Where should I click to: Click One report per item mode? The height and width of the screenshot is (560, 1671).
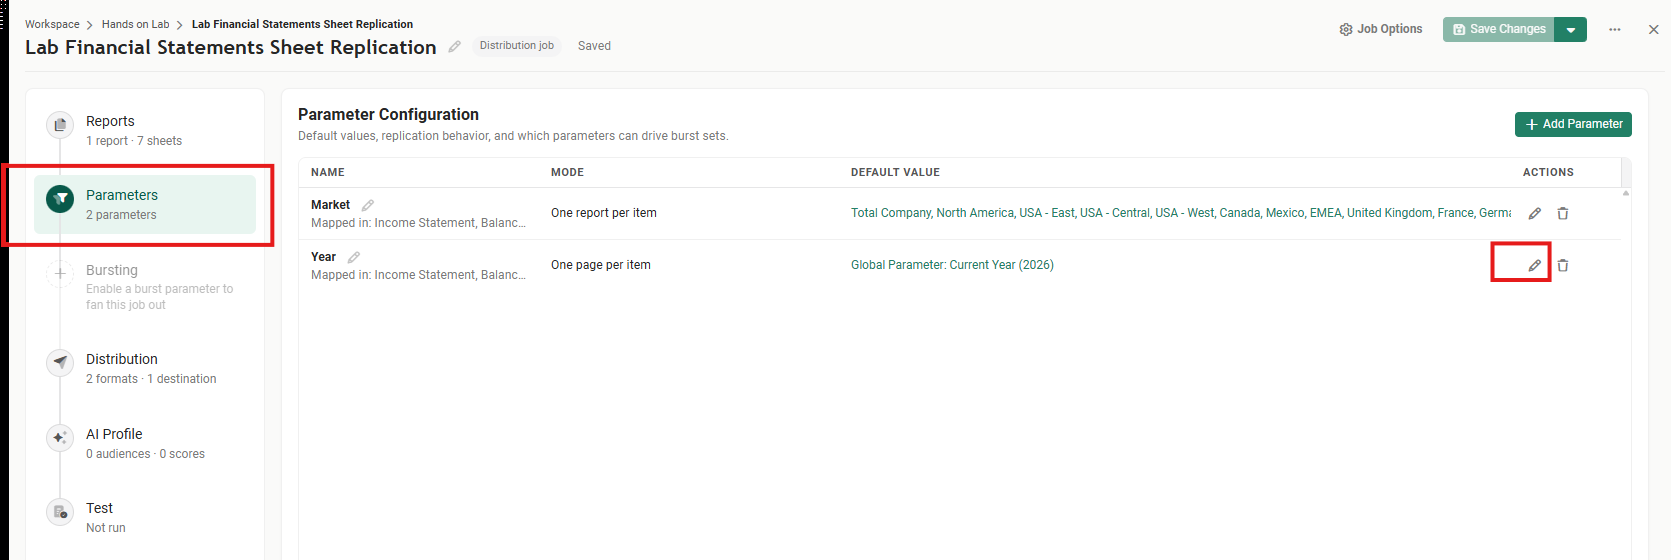(604, 213)
